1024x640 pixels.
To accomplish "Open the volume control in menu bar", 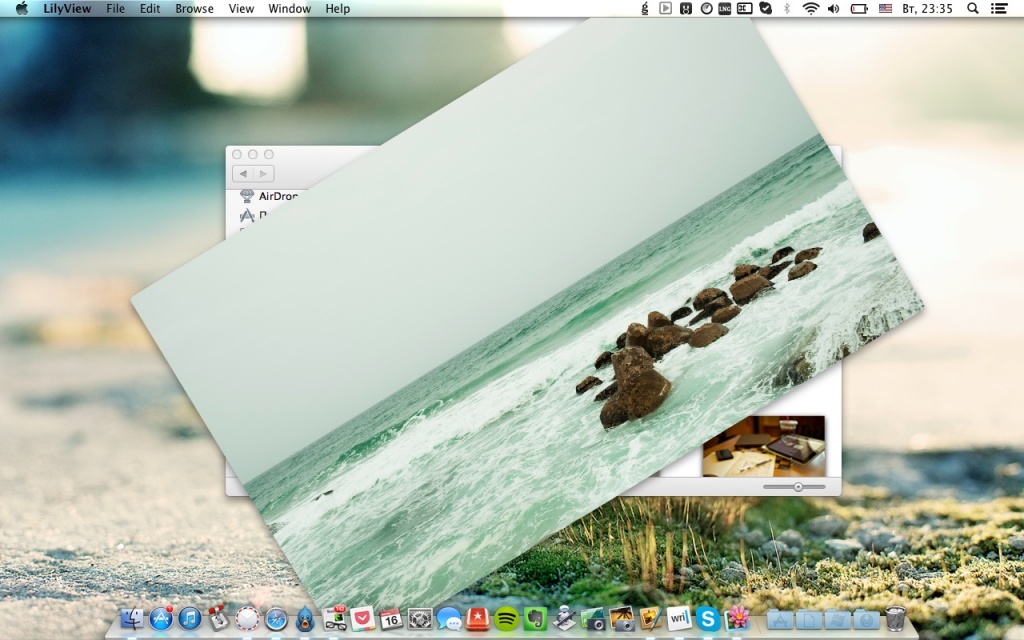I will [x=834, y=8].
